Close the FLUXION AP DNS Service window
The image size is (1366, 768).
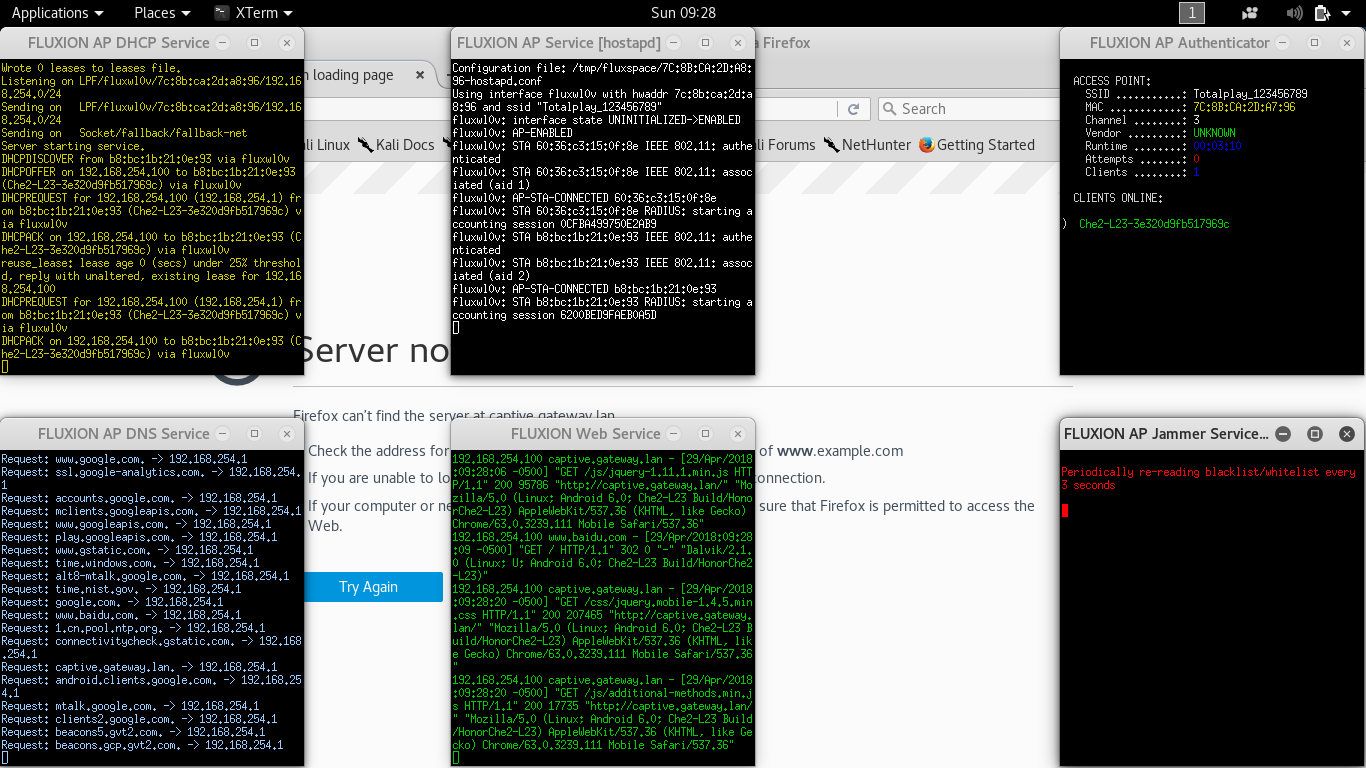[287, 434]
